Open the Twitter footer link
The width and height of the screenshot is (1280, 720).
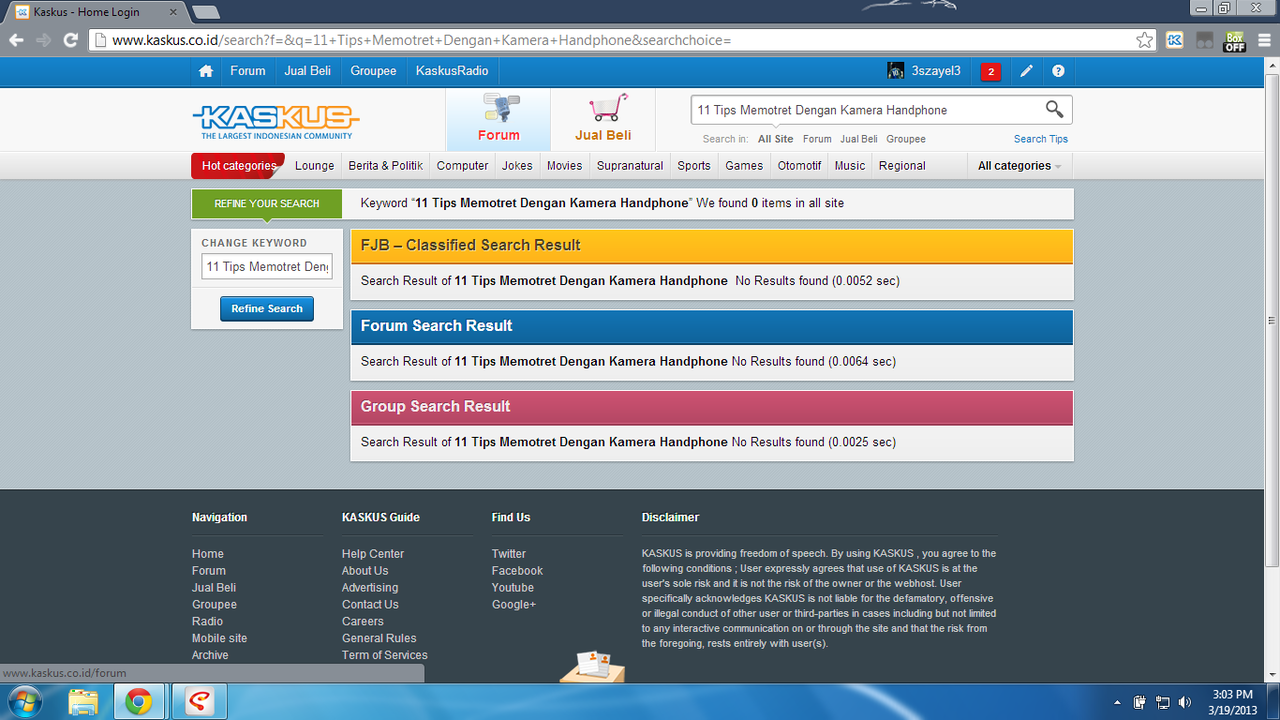pos(509,554)
